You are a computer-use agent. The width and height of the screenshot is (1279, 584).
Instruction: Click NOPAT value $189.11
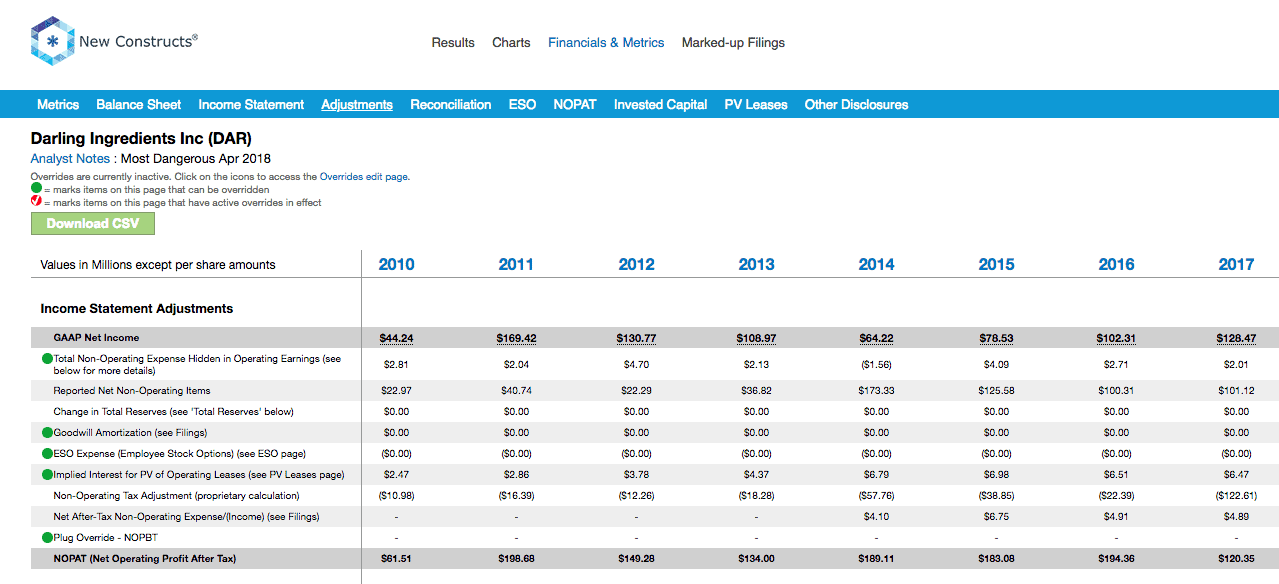point(876,558)
